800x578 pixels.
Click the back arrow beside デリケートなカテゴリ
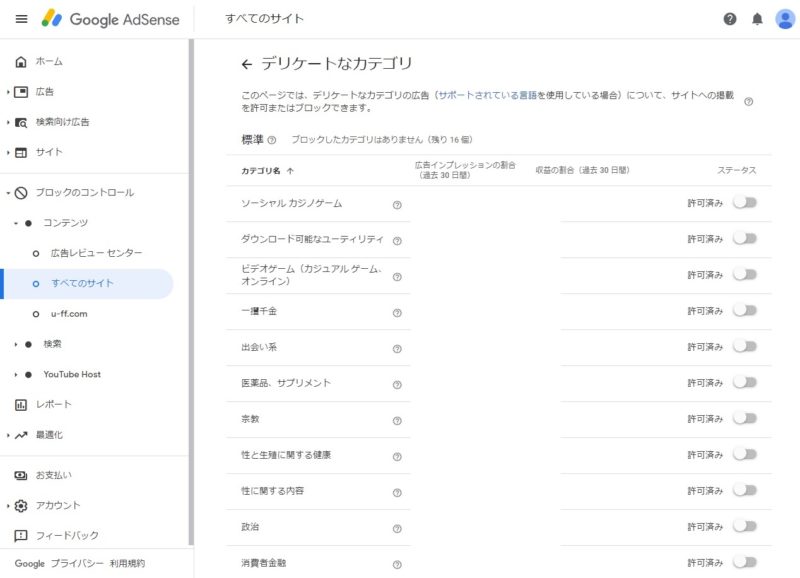click(x=247, y=64)
